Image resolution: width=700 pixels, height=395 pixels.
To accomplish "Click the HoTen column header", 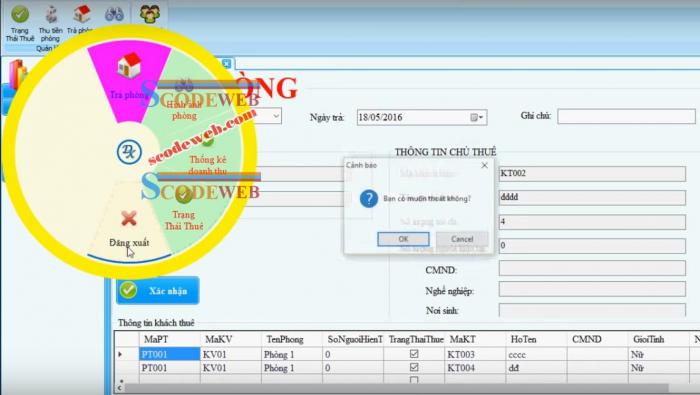I will (537, 339).
